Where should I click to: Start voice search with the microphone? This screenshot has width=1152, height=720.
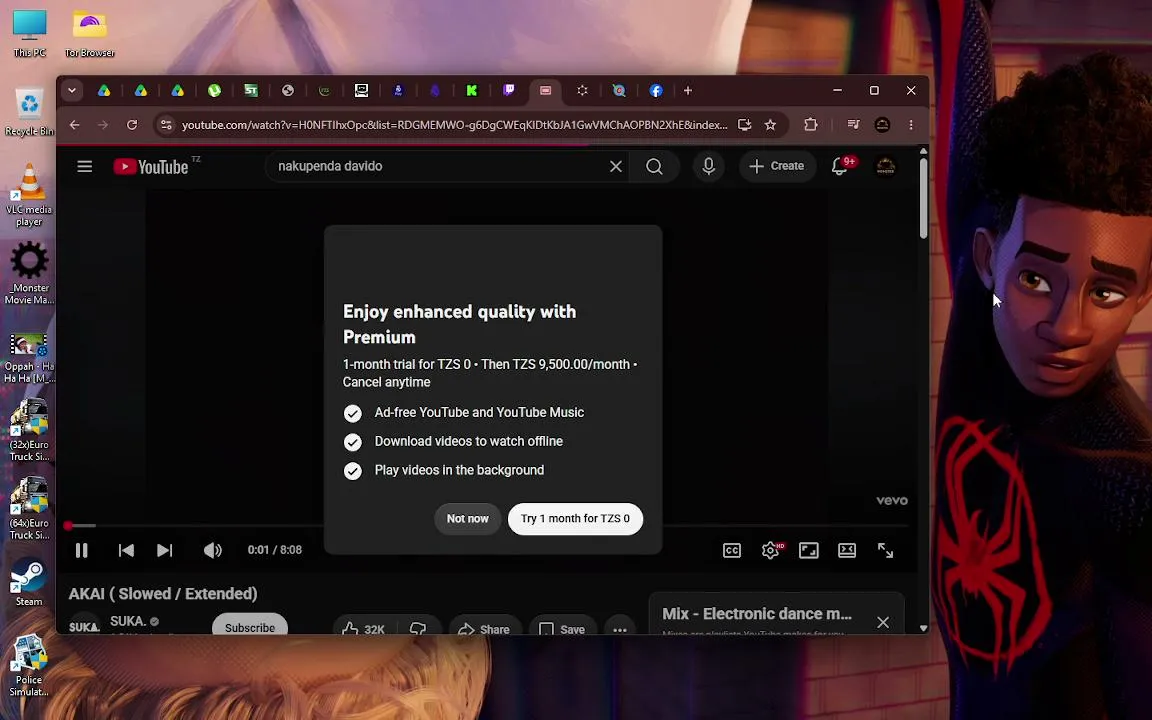coord(708,167)
